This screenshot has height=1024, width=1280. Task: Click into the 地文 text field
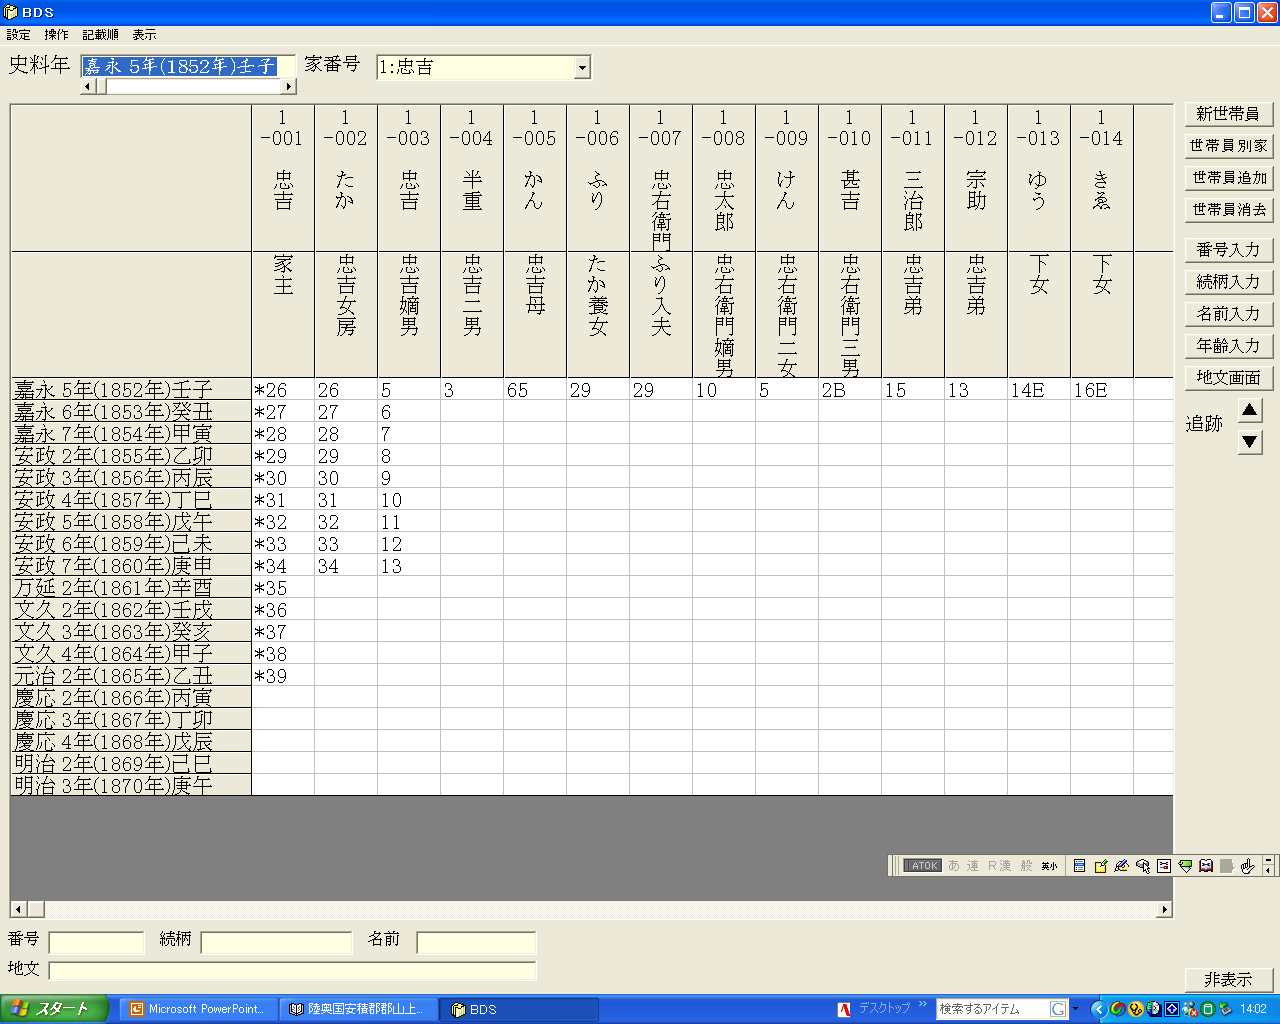click(x=292, y=970)
